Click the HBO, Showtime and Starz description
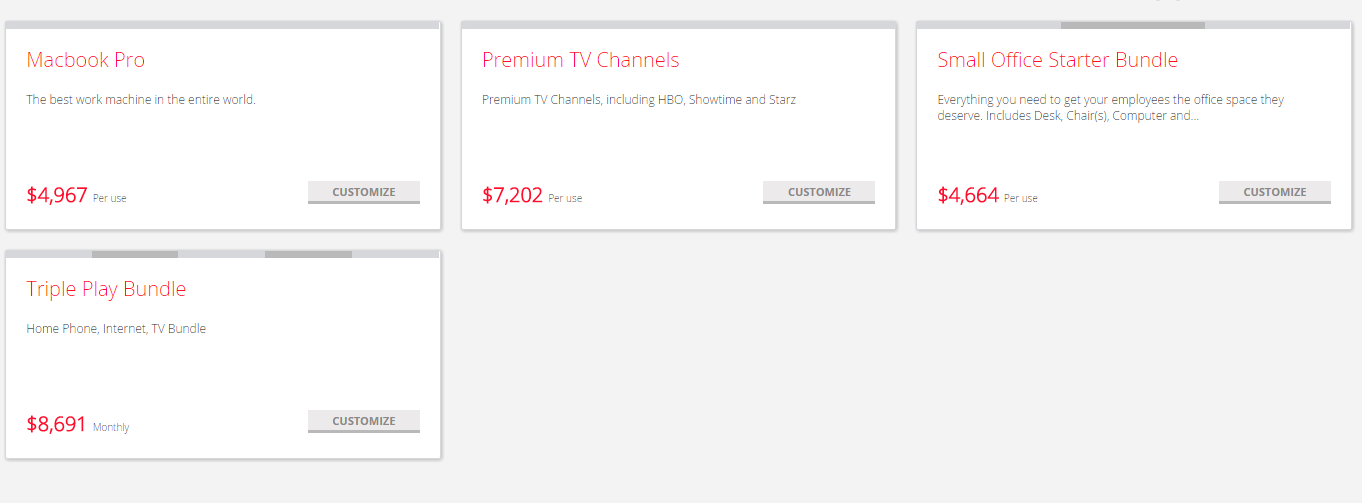Viewport: 1362px width, 503px height. pyautogui.click(x=639, y=100)
